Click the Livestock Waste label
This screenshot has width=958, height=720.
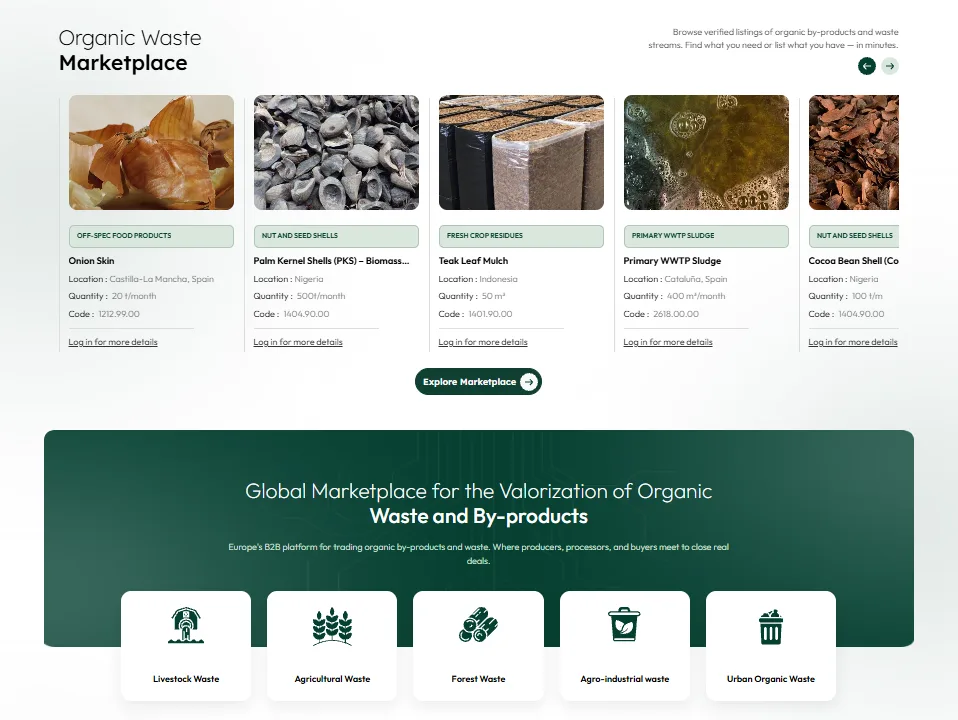[x=186, y=679]
